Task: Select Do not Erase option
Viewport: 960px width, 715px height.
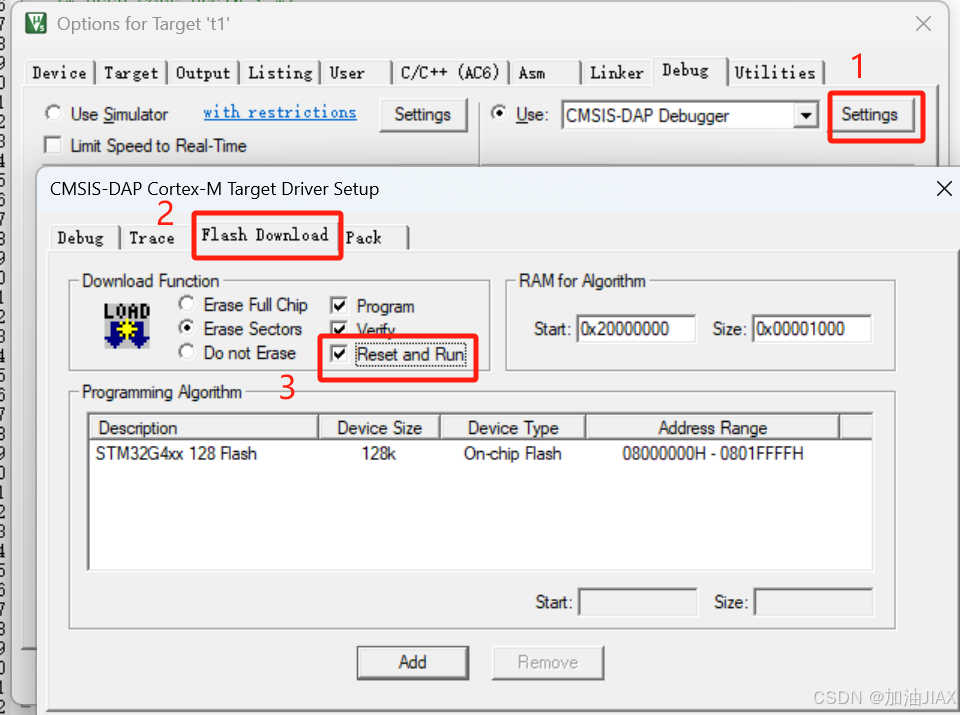Action: point(187,352)
